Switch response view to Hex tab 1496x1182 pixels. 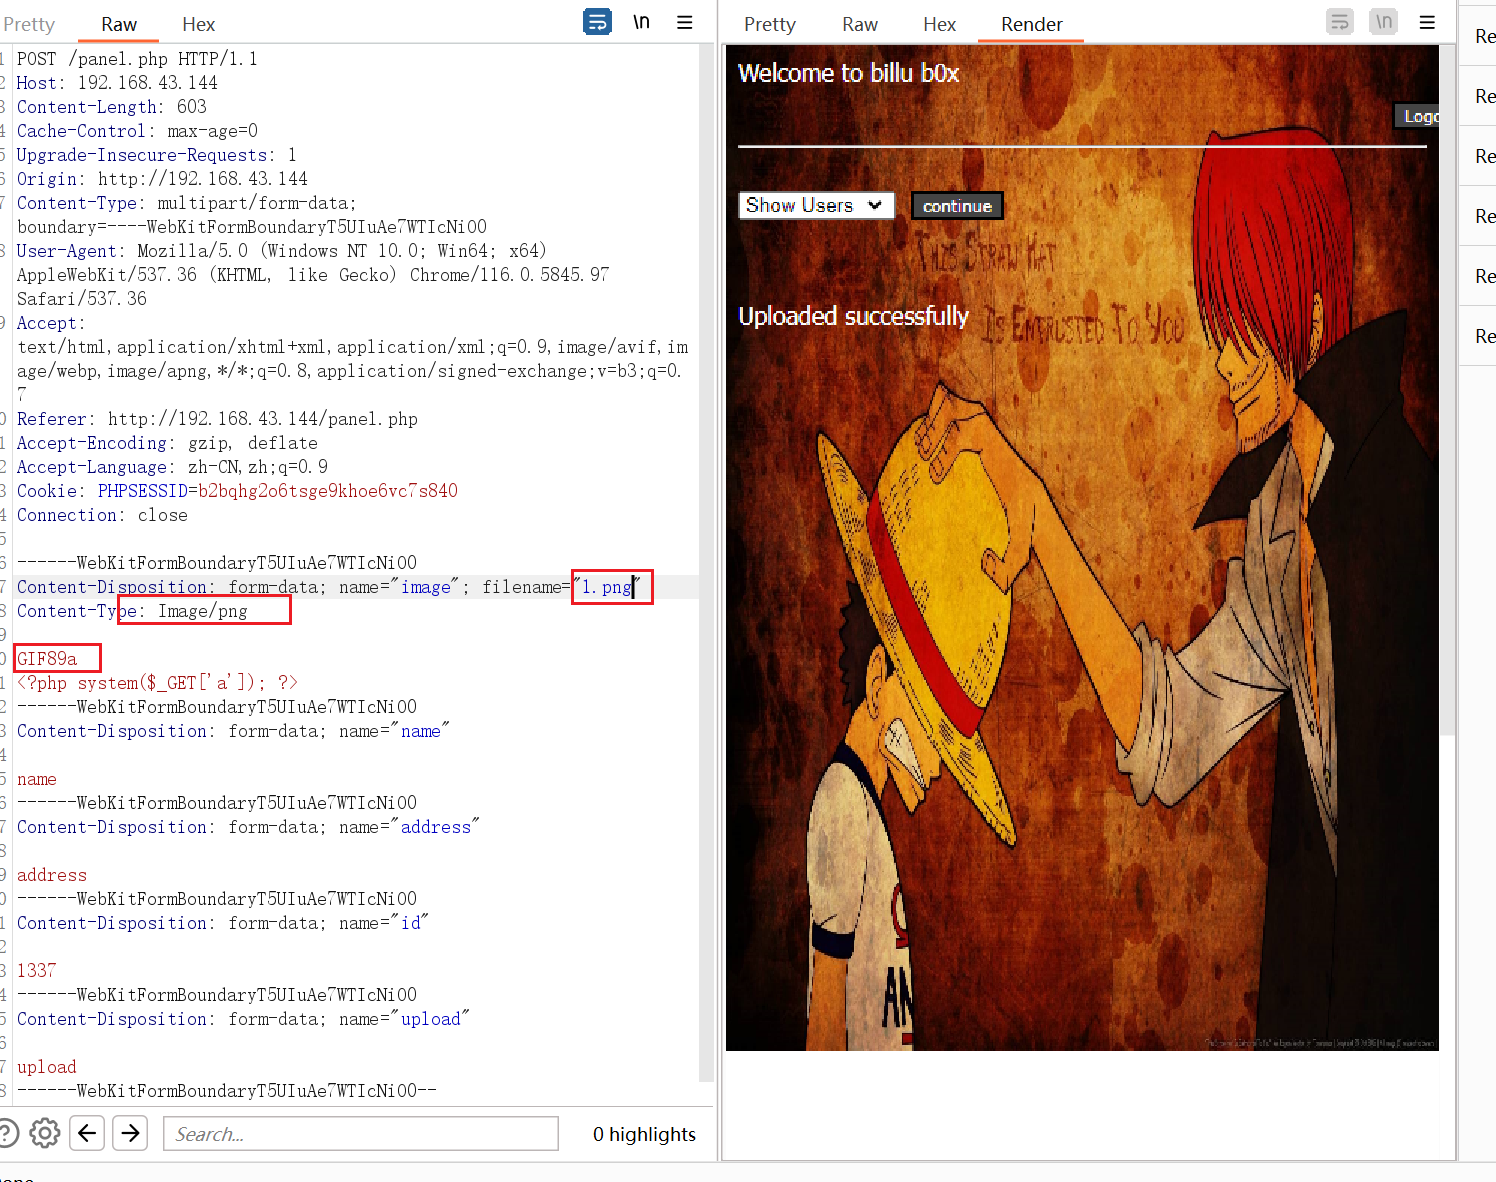tap(939, 24)
